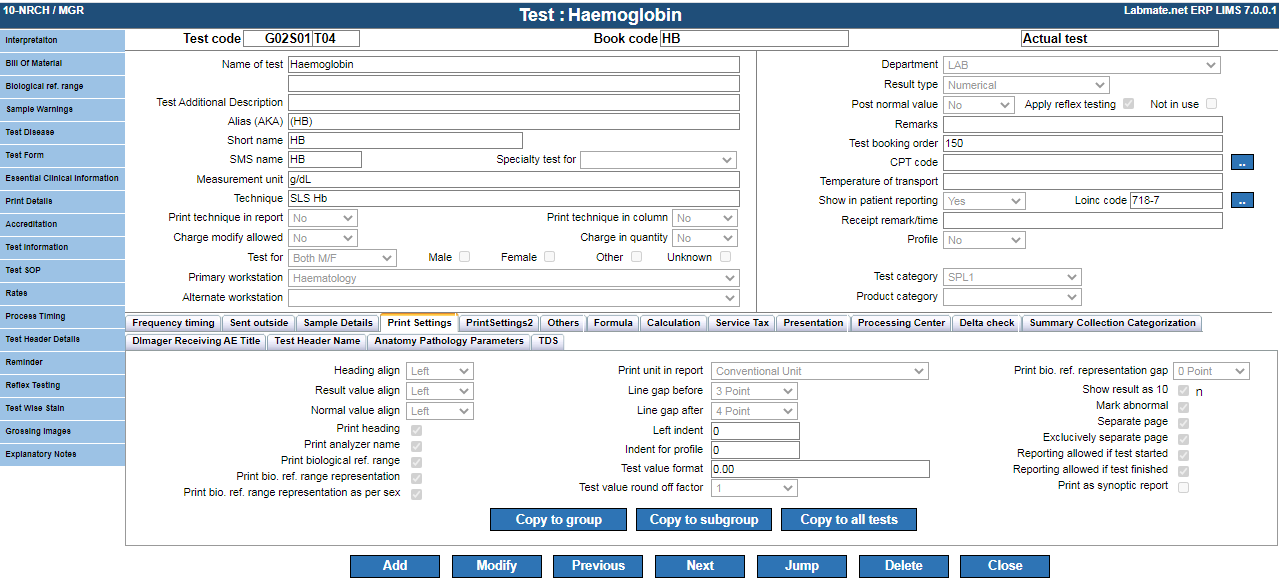Screen dimensions: 1279x581
Task: Toggle Print as synoptic report checkbox
Action: click(1184, 487)
